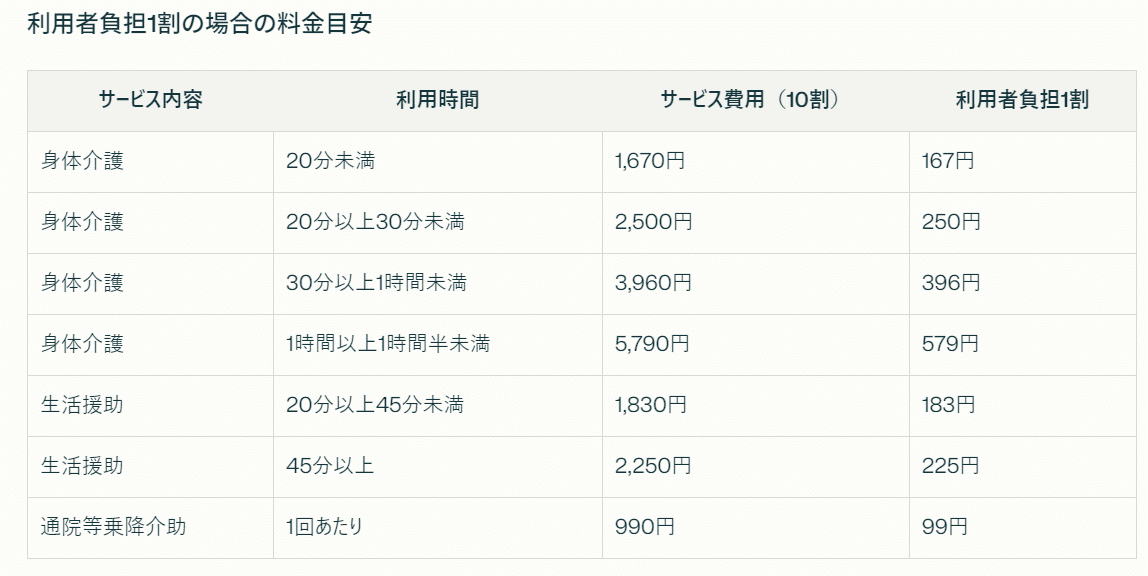Image resolution: width=1148 pixels, height=576 pixels.
Task: Select the 5,790円 cell
Action: [x=756, y=345]
